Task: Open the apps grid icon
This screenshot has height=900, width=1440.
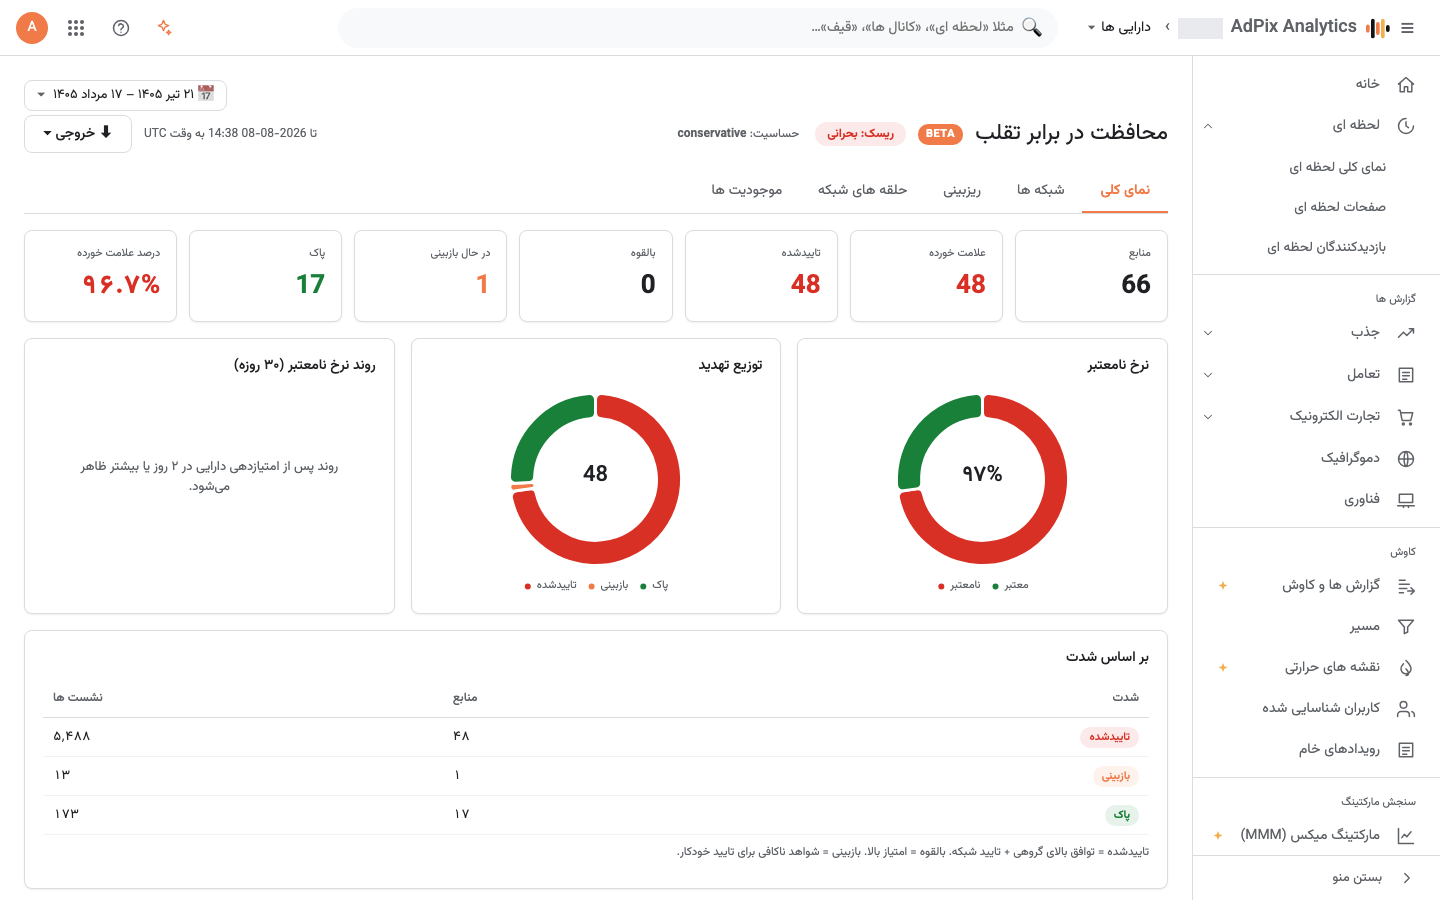Action: coord(76,28)
